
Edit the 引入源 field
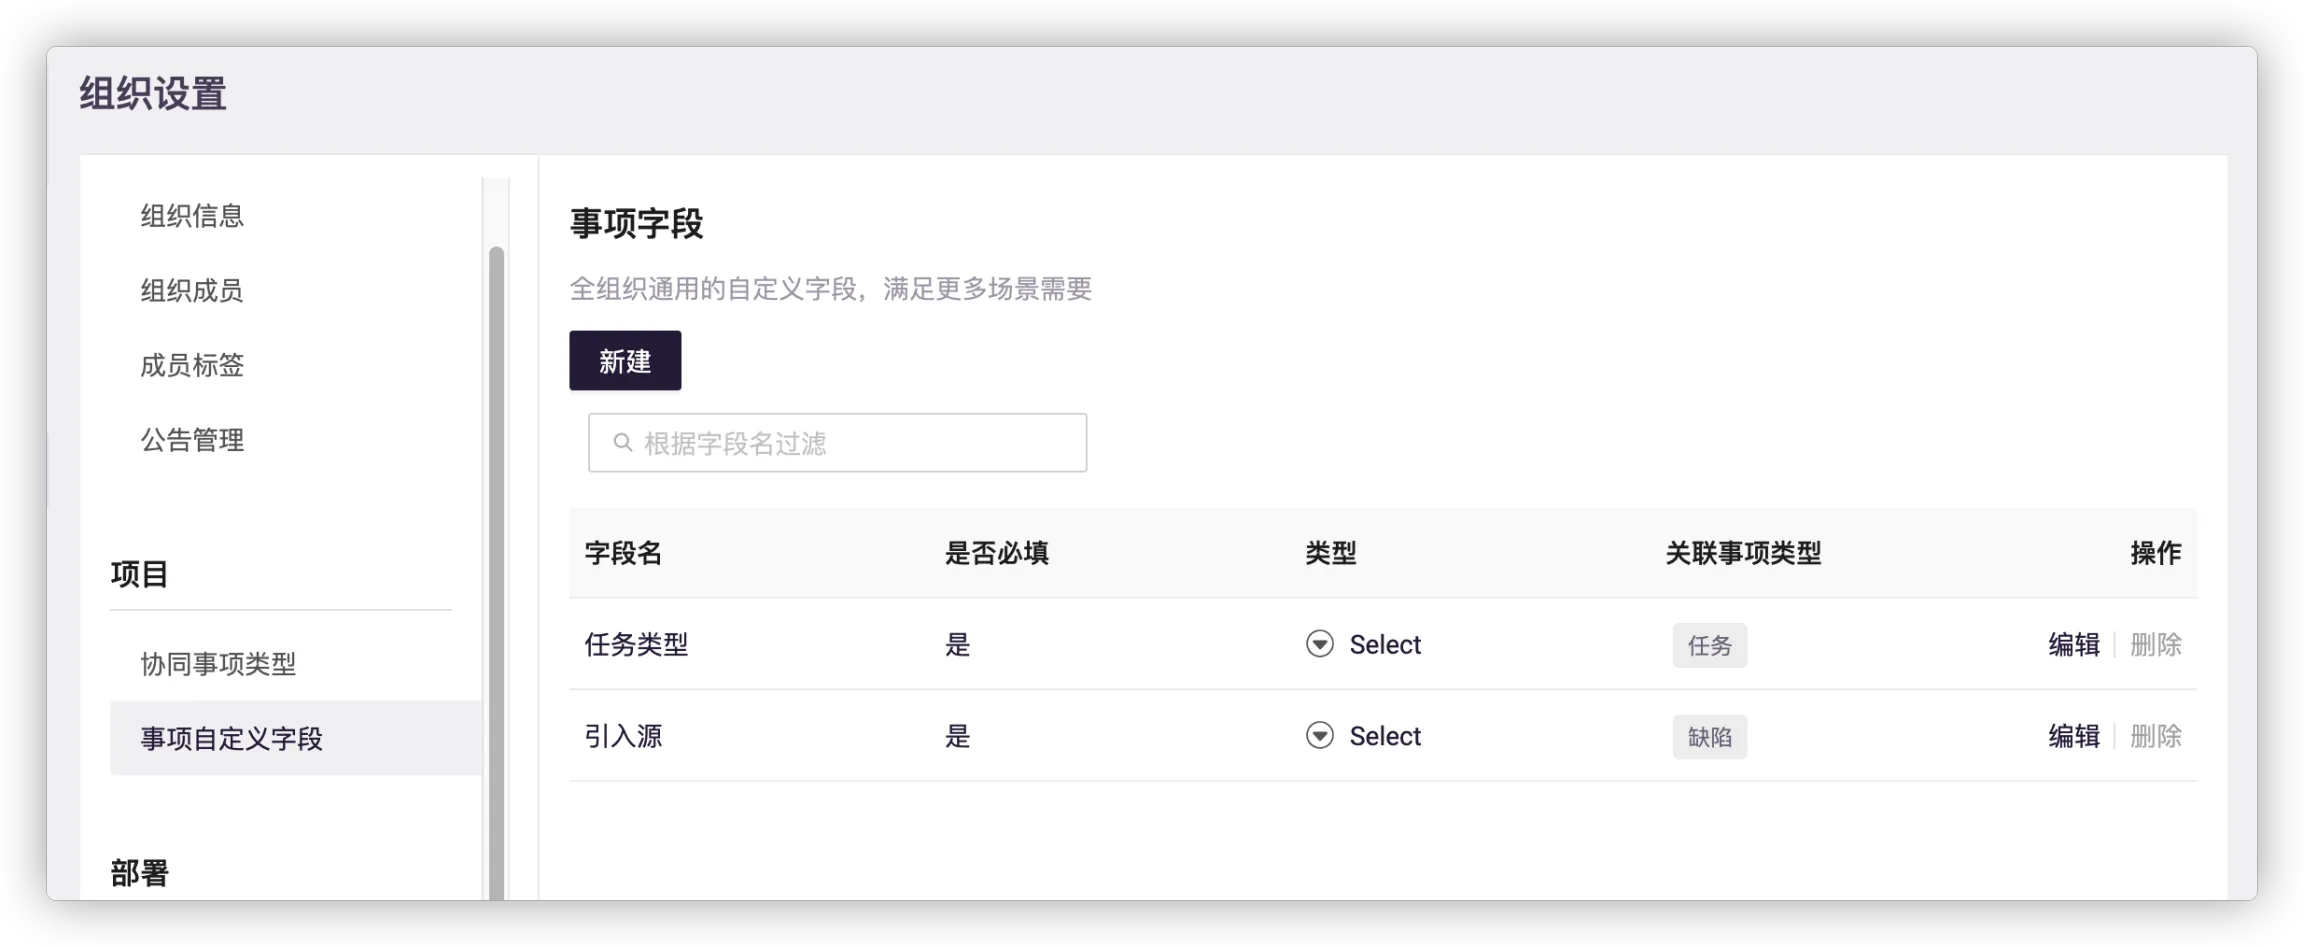2073,737
